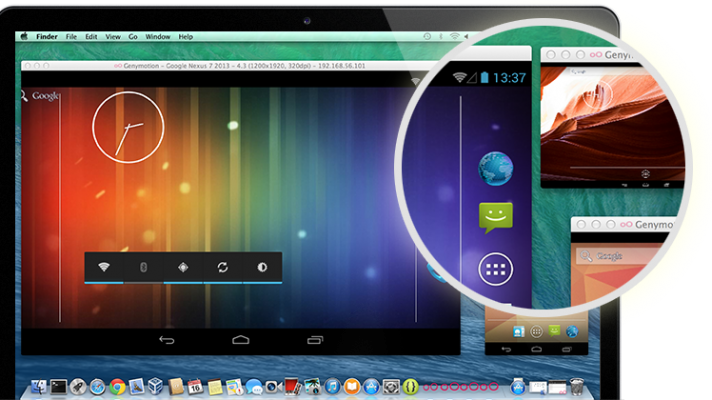Image resolution: width=712 pixels, height=400 pixels.
Task: Toggle Bluetooth in the power control widget
Action: (143, 267)
